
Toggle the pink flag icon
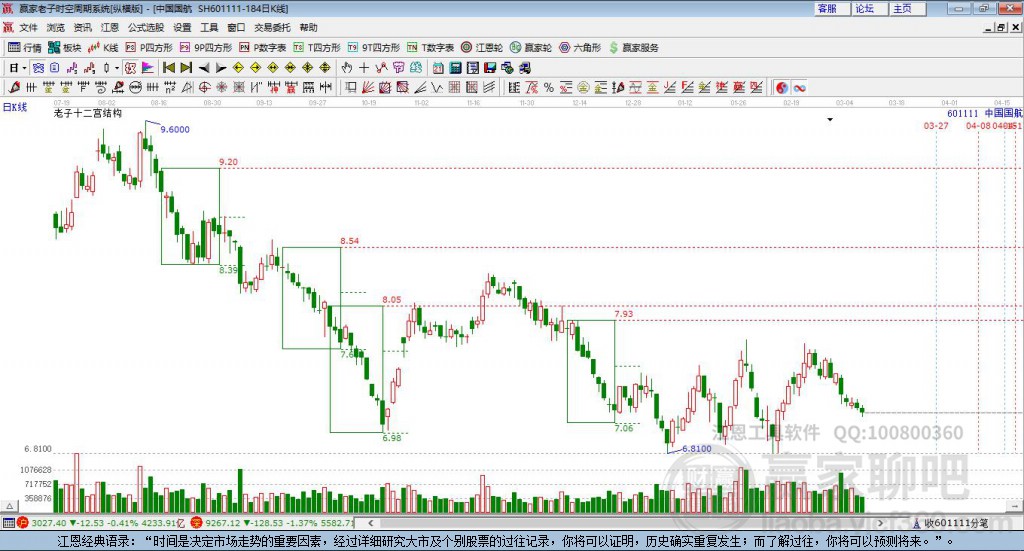point(148,68)
